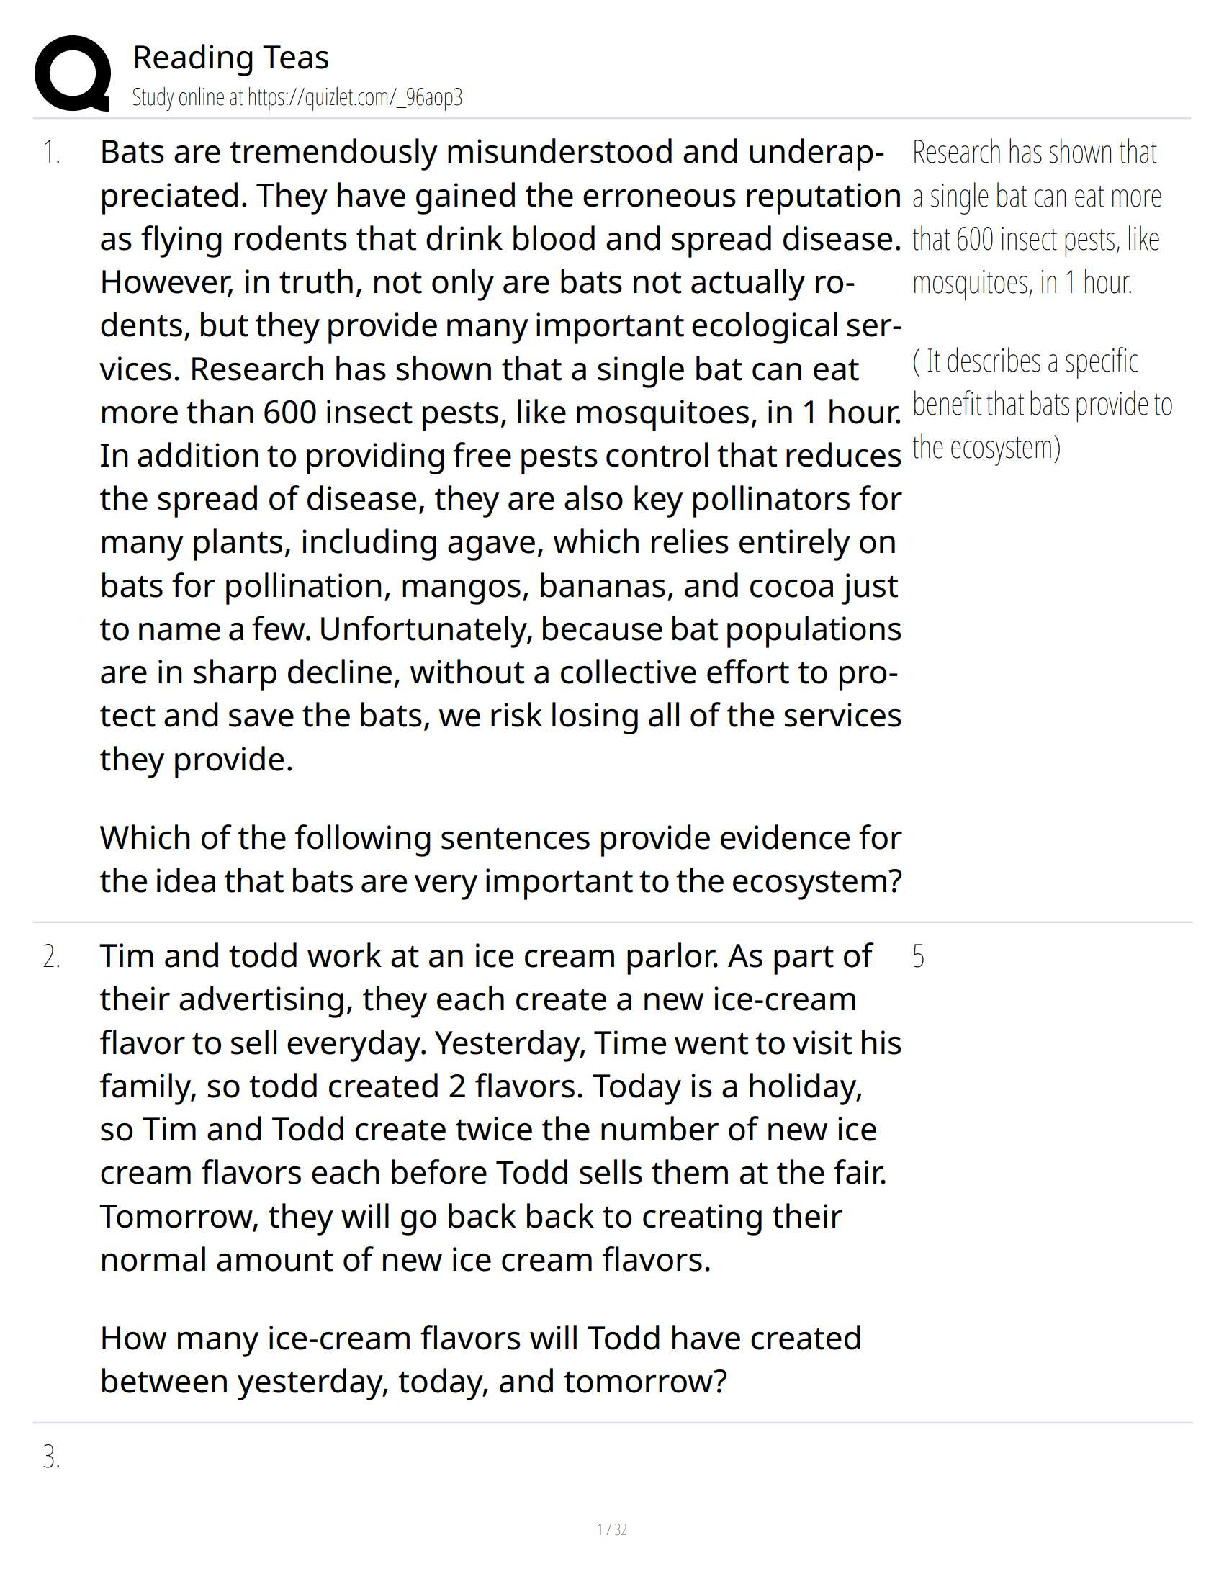Click 'normal amount of new ice cream flavors.' line
Image resolution: width=1224 pixels, height=1584 pixels.
[405, 1259]
